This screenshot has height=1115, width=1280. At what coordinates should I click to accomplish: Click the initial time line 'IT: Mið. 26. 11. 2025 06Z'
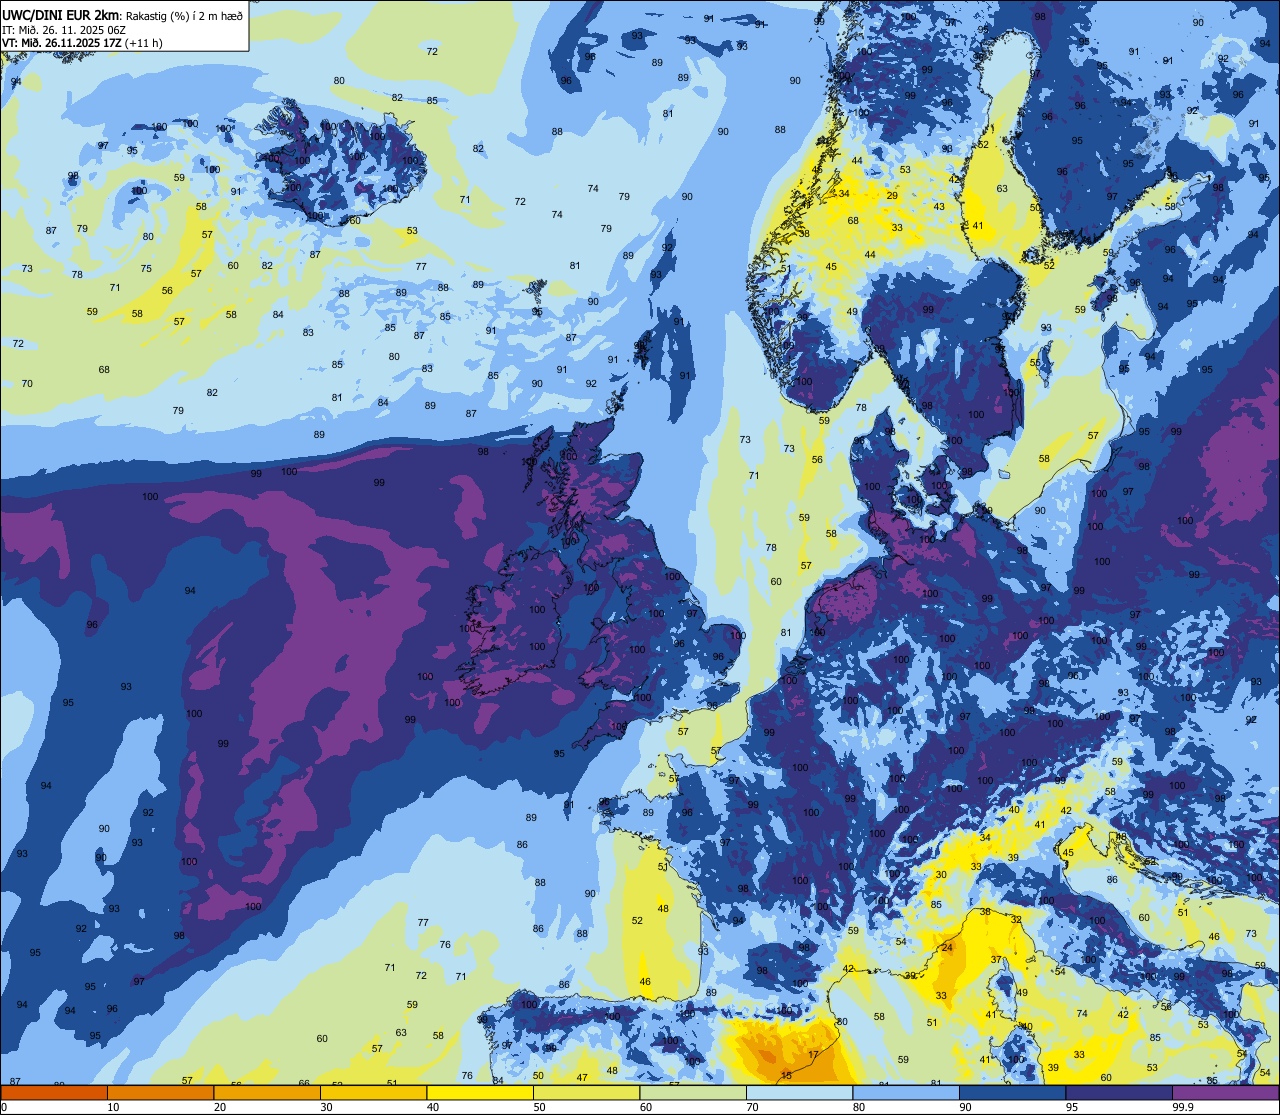(x=64, y=29)
